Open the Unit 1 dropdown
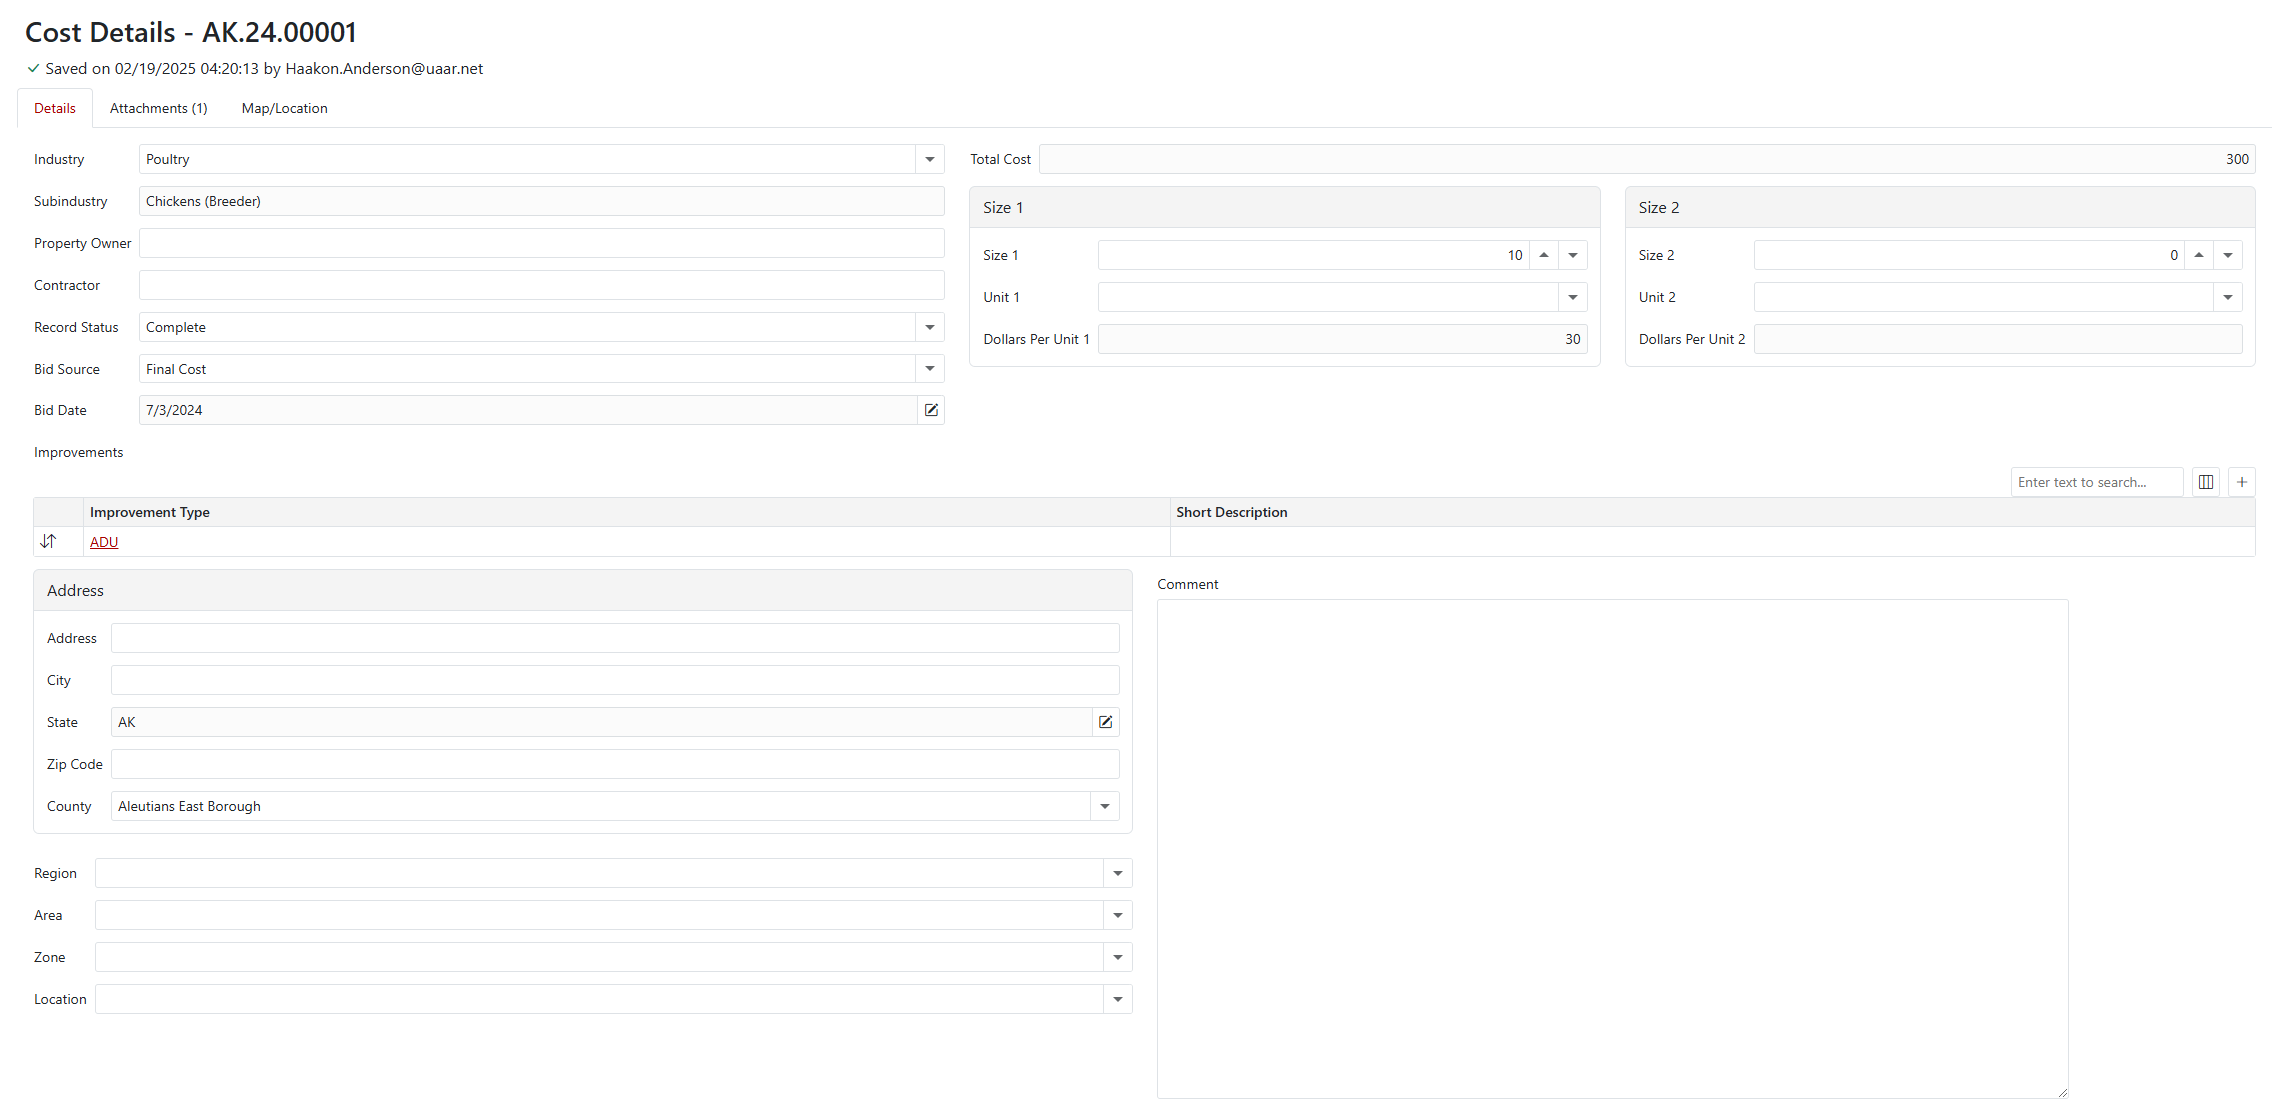This screenshot has width=2272, height=1105. tap(1573, 297)
